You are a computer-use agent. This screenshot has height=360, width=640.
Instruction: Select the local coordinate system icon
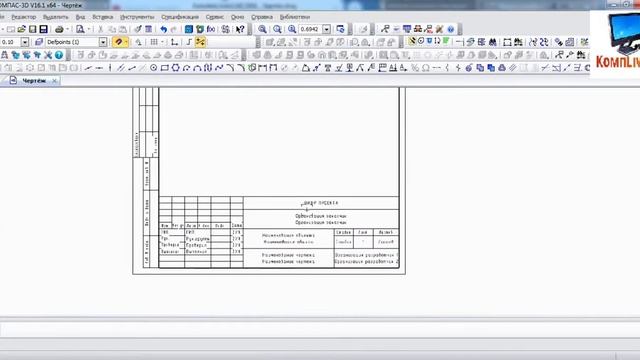pos(174,42)
